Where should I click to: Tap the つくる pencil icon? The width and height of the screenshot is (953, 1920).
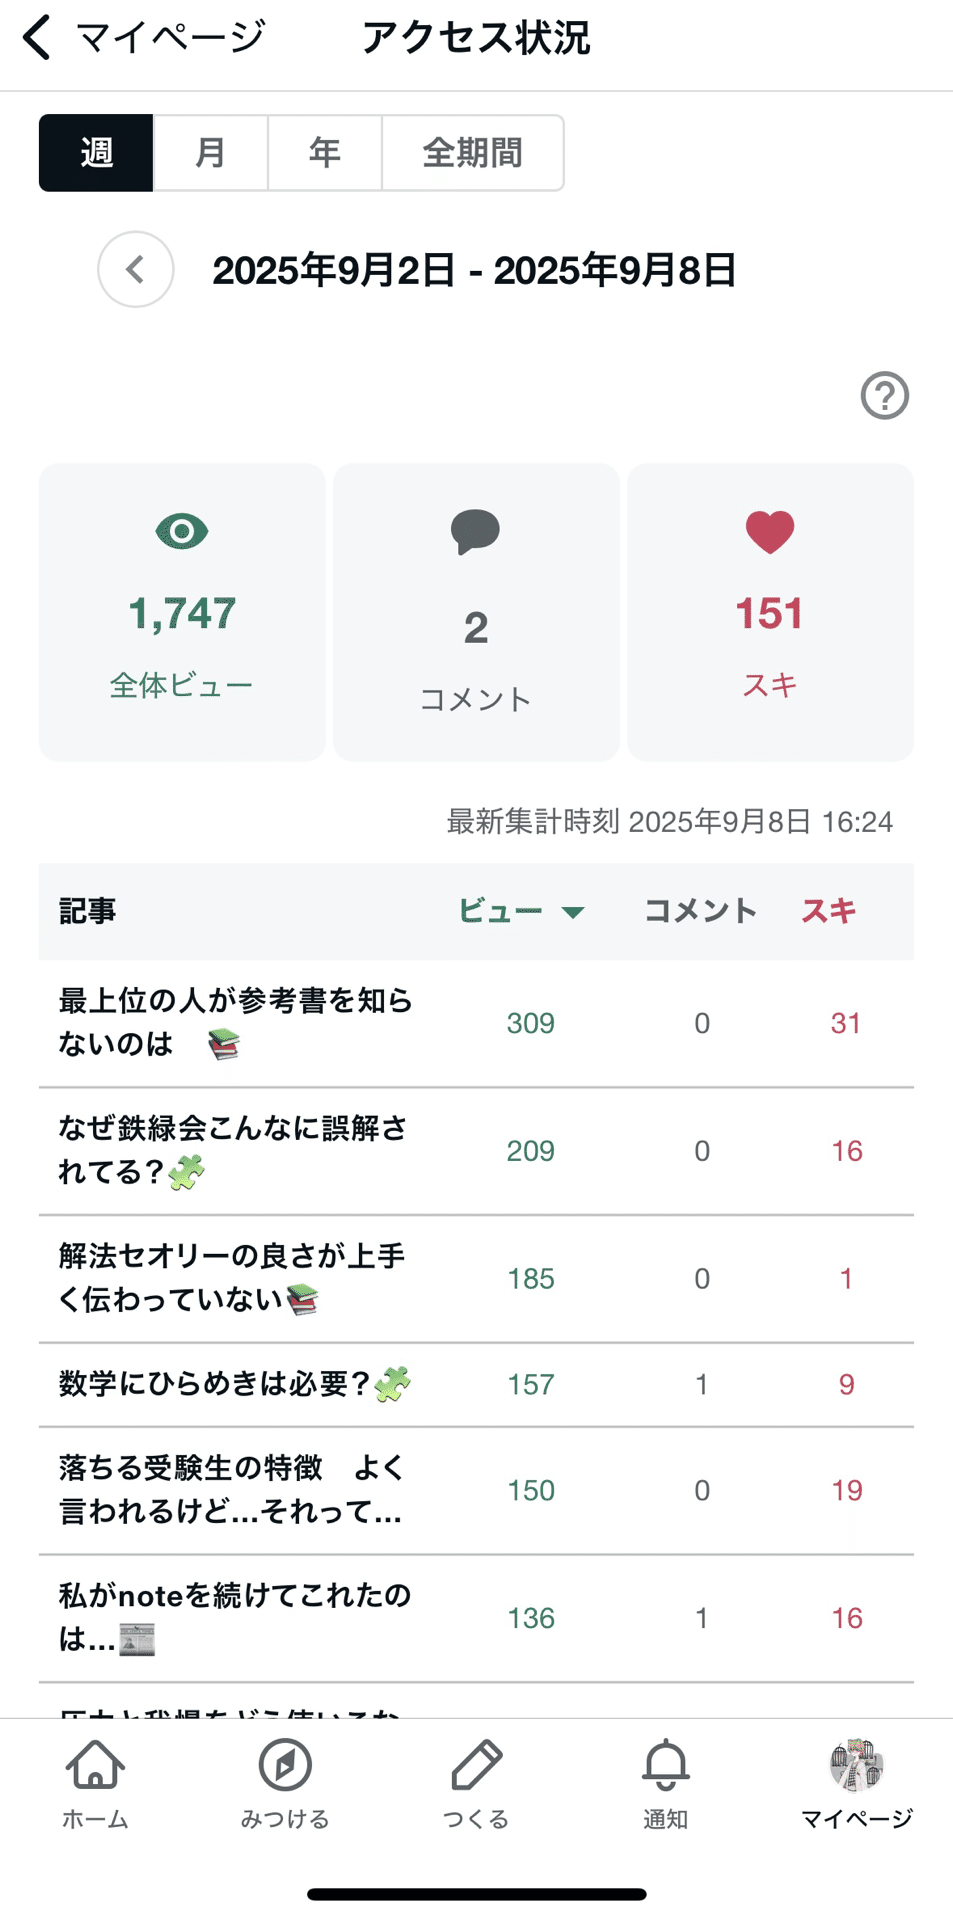tap(476, 1784)
